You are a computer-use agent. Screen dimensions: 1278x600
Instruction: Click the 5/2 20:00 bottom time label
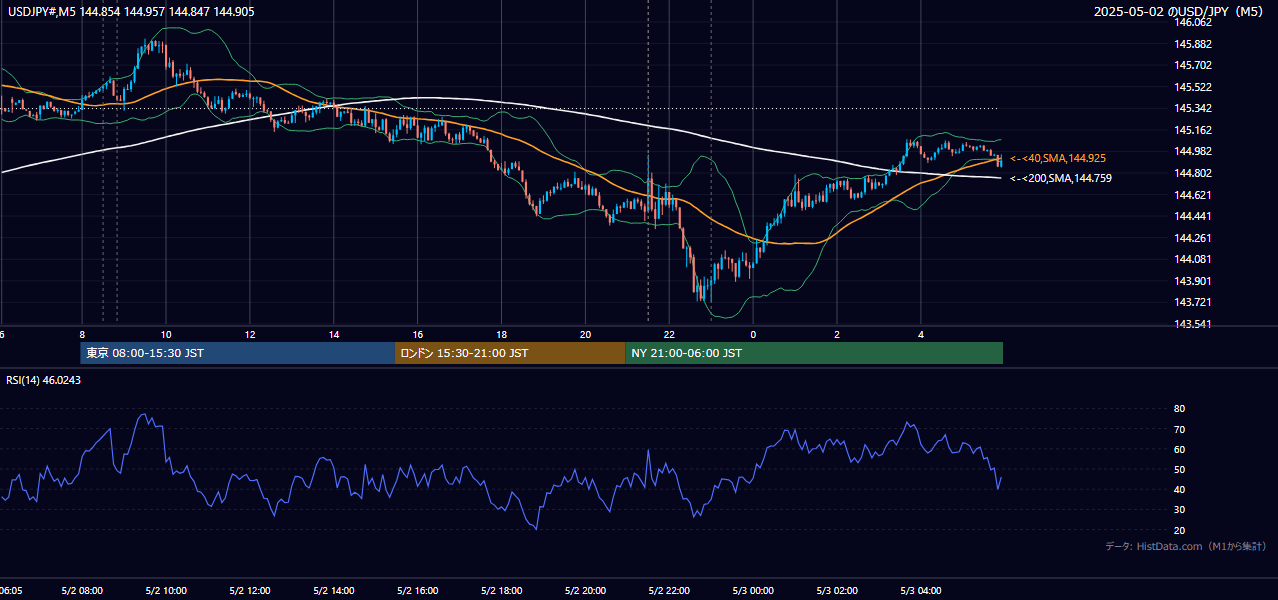pyautogui.click(x=586, y=591)
